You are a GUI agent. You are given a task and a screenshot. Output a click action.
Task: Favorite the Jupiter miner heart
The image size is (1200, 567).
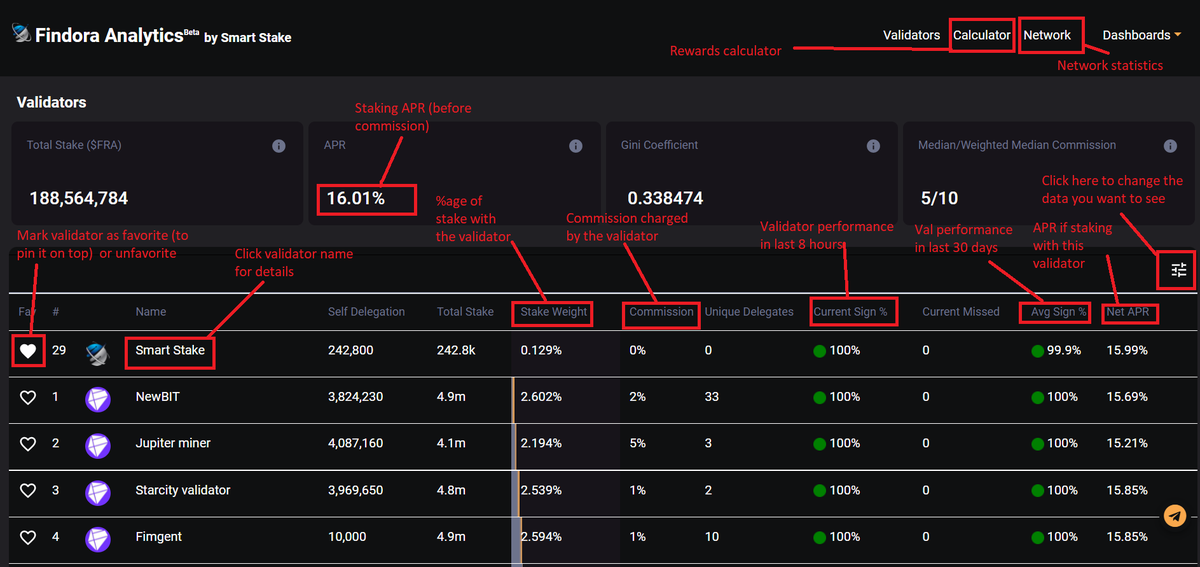click(28, 444)
